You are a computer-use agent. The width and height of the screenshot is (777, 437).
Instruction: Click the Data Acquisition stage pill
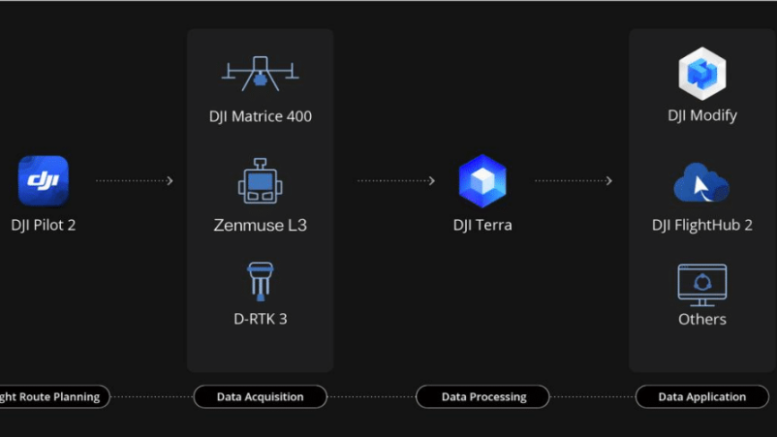pos(260,397)
